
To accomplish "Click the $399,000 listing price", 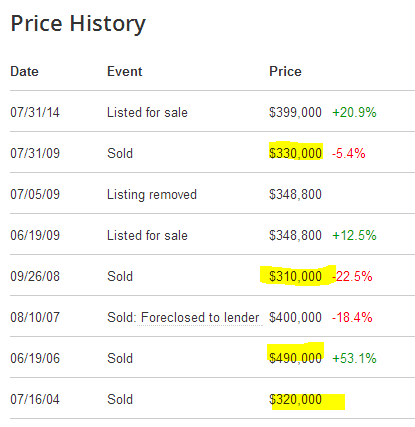I will coord(295,112).
